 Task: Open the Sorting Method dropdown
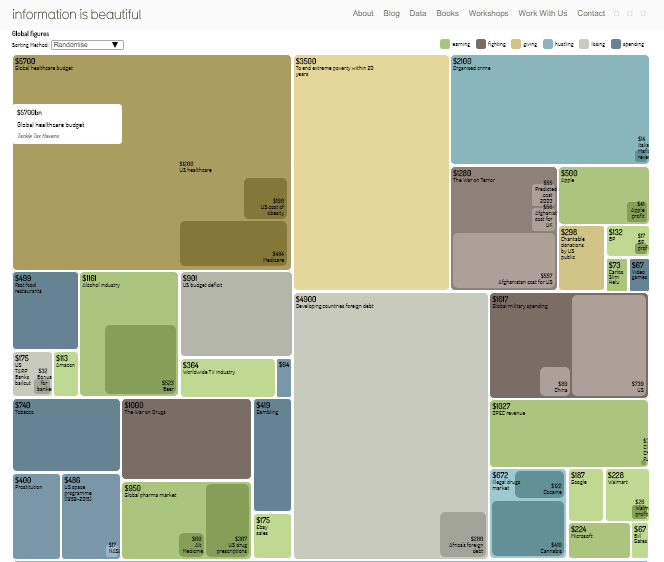[x=87, y=45]
